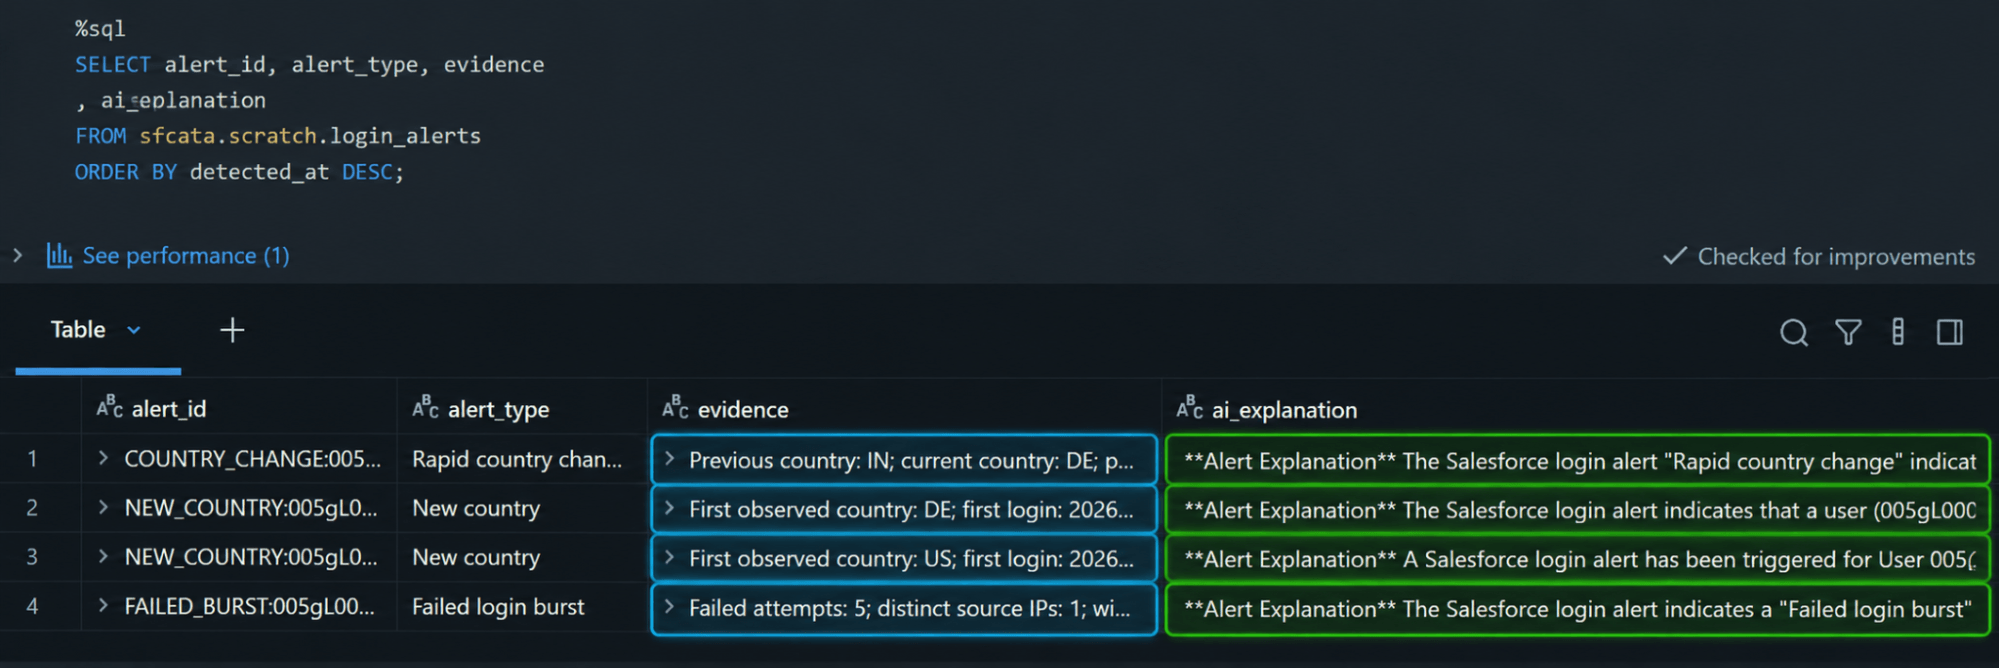Expand evidence cell 'First observed country: DE'
1999x668 pixels.
pos(670,508)
